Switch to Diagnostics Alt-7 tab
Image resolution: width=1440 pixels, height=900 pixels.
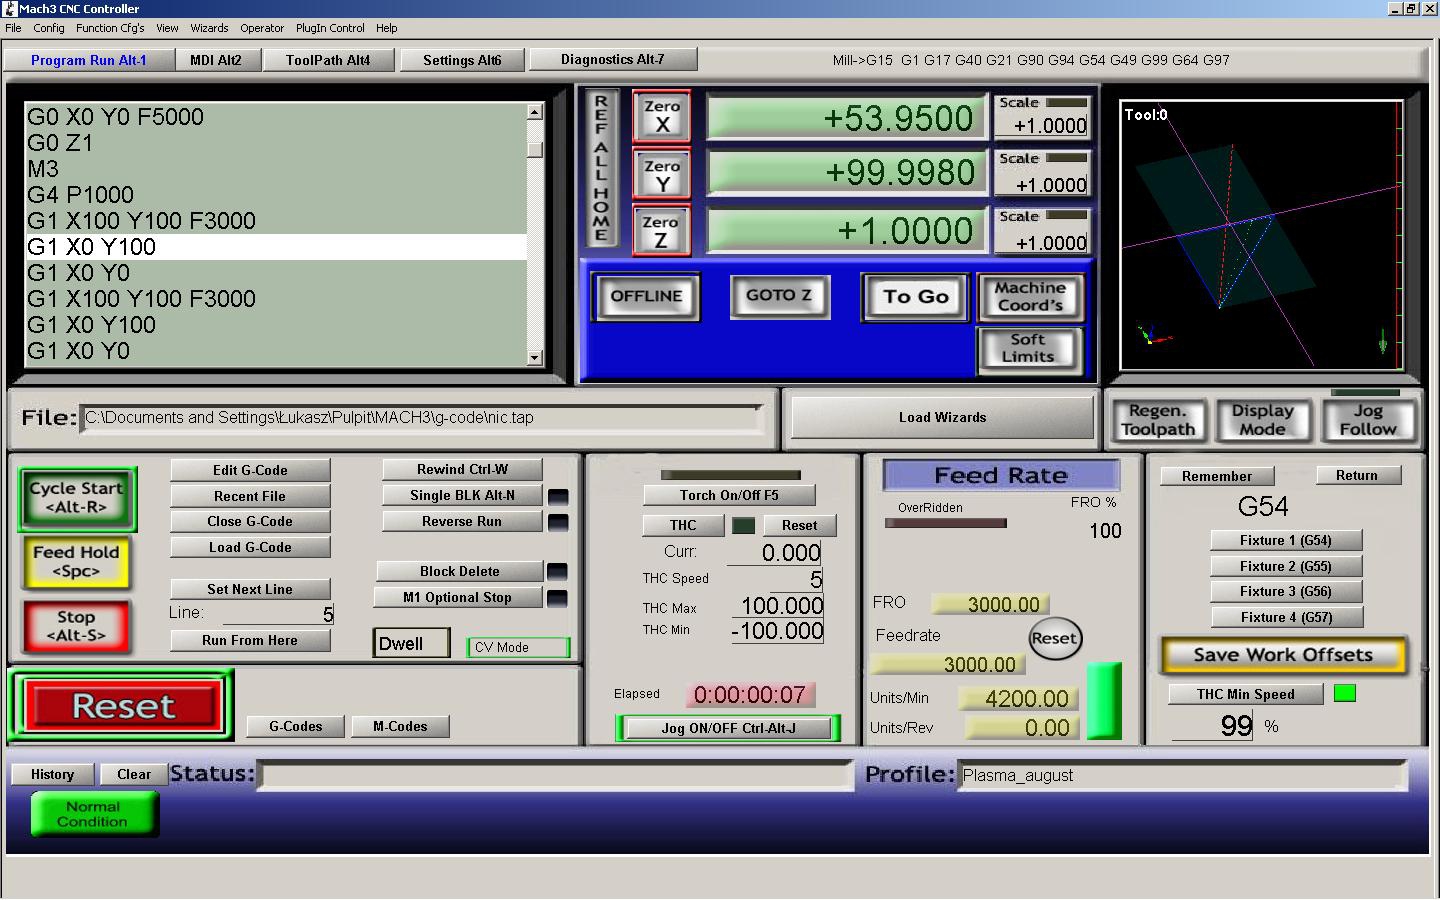point(612,59)
